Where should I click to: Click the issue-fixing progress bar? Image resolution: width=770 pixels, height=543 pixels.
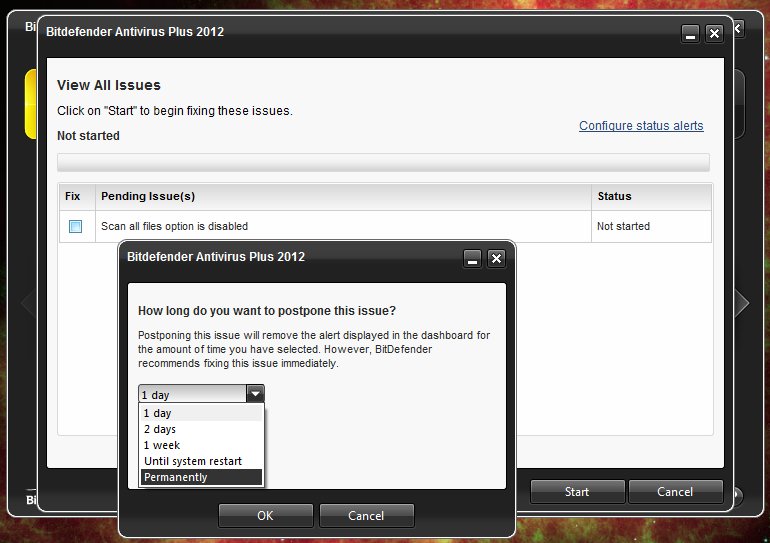click(x=384, y=163)
